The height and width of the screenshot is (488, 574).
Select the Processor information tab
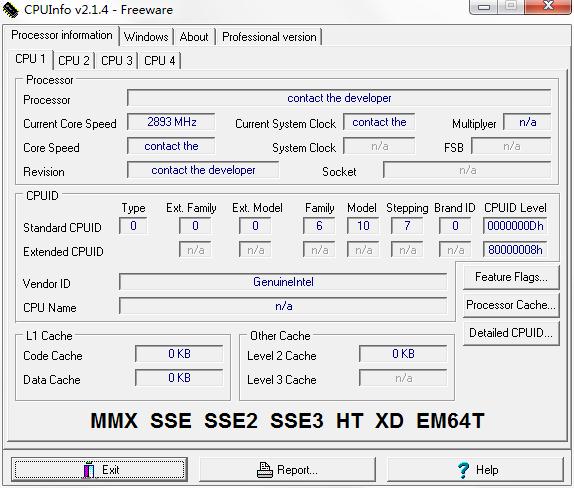62,35
